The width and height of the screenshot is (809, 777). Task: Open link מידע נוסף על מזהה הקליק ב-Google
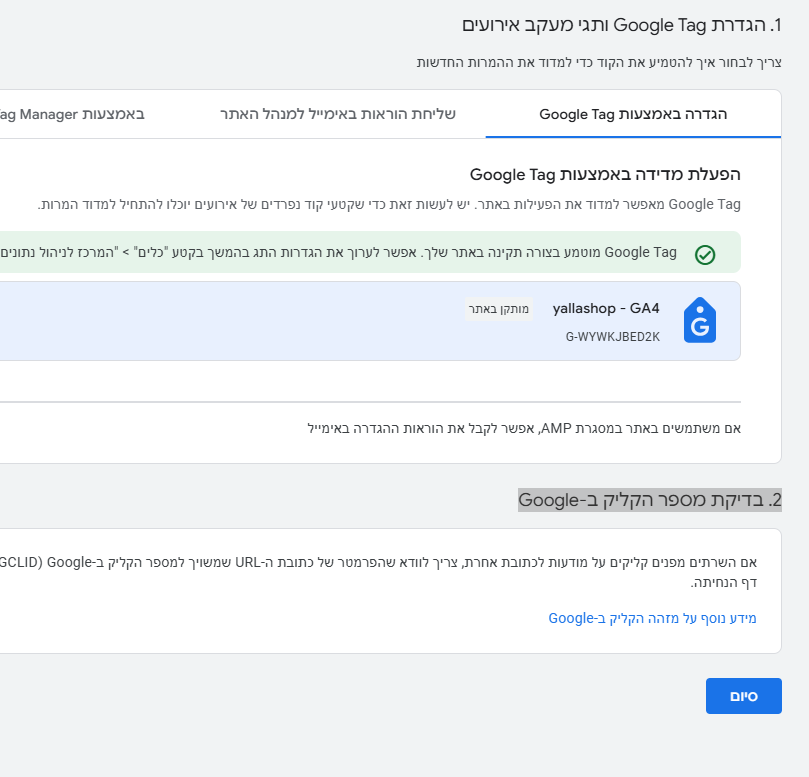(652, 618)
